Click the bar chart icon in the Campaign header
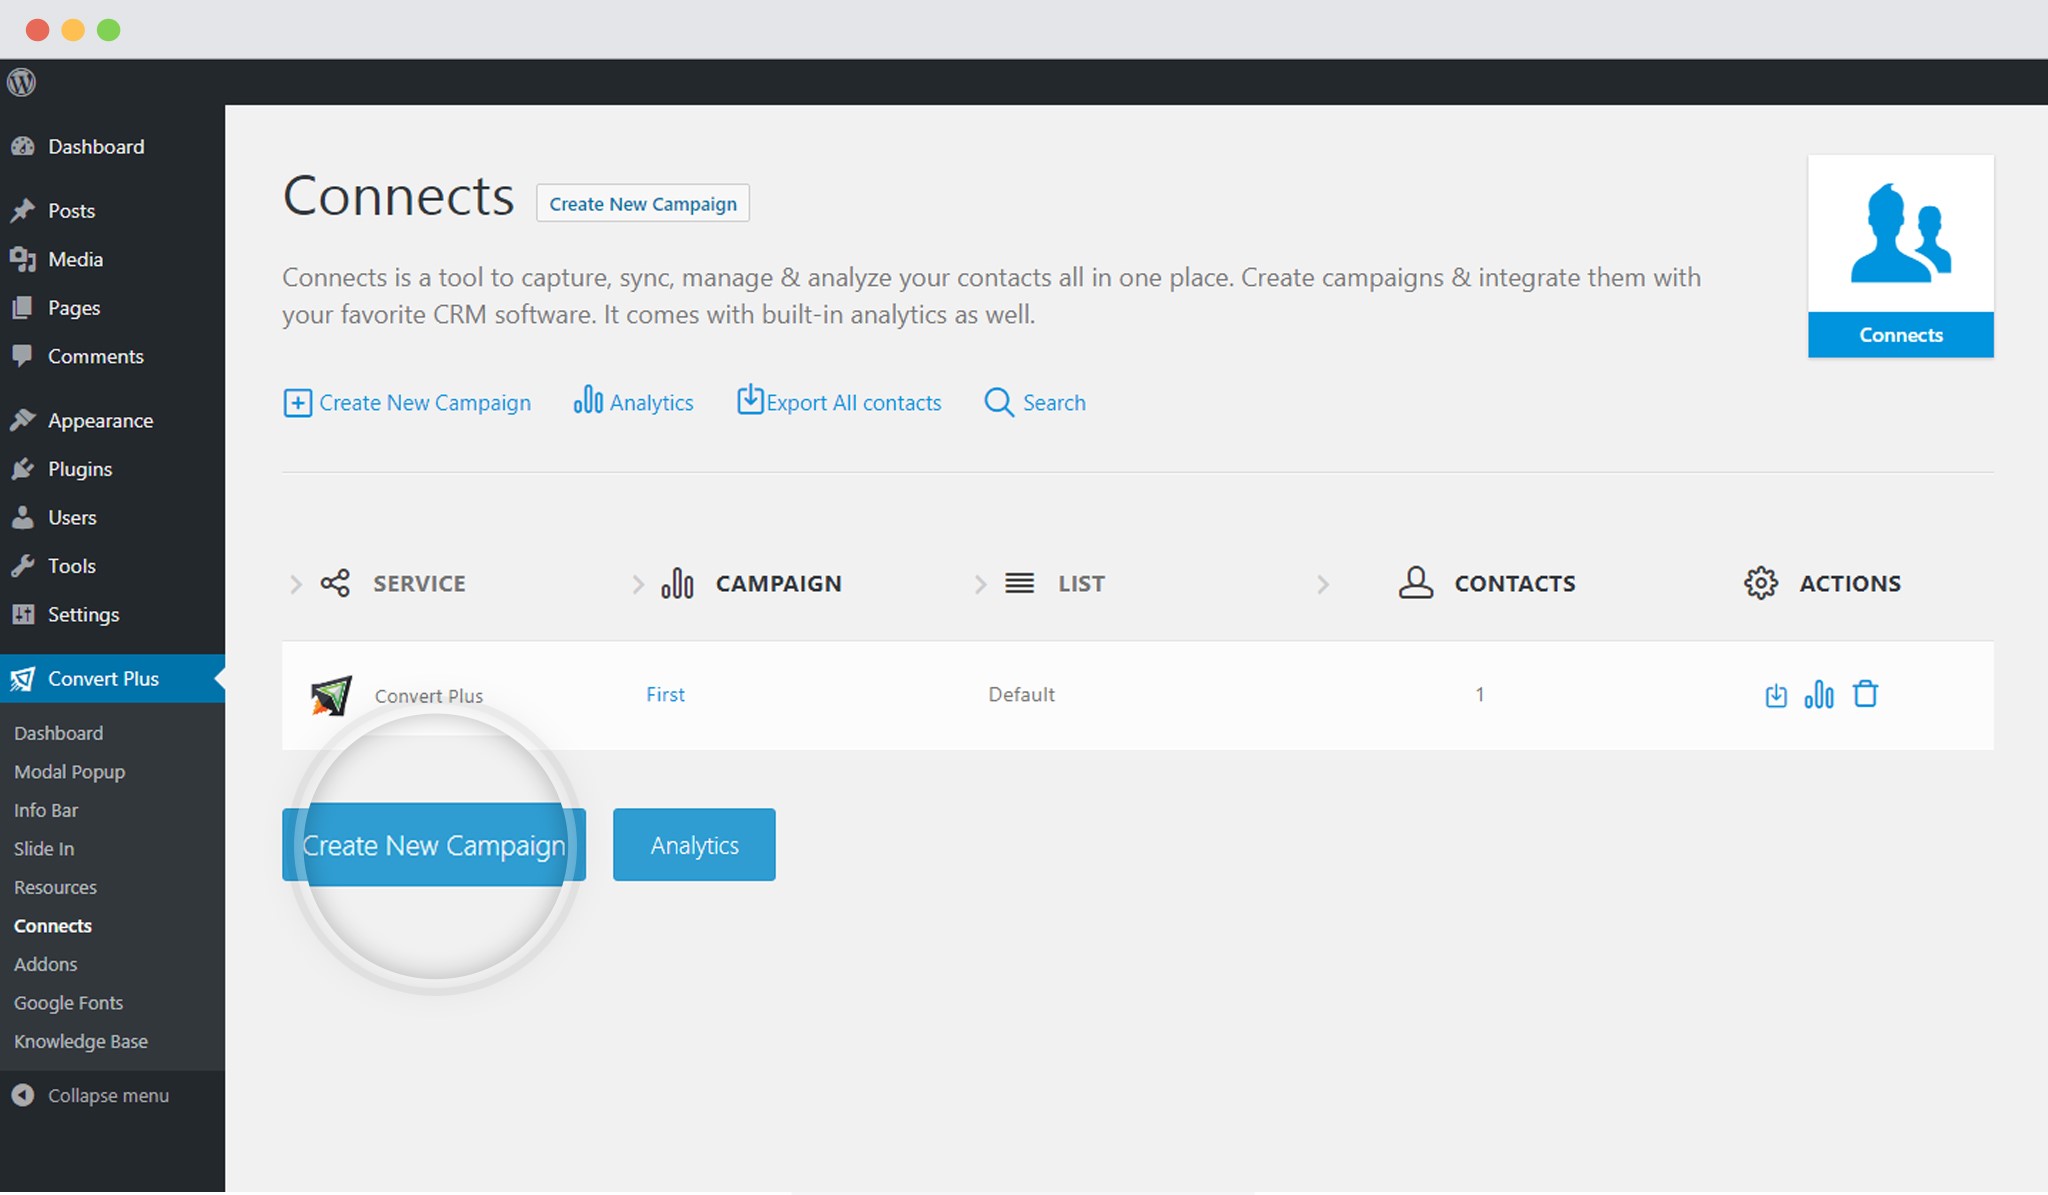Screen dimensions: 2048x1195 677,583
